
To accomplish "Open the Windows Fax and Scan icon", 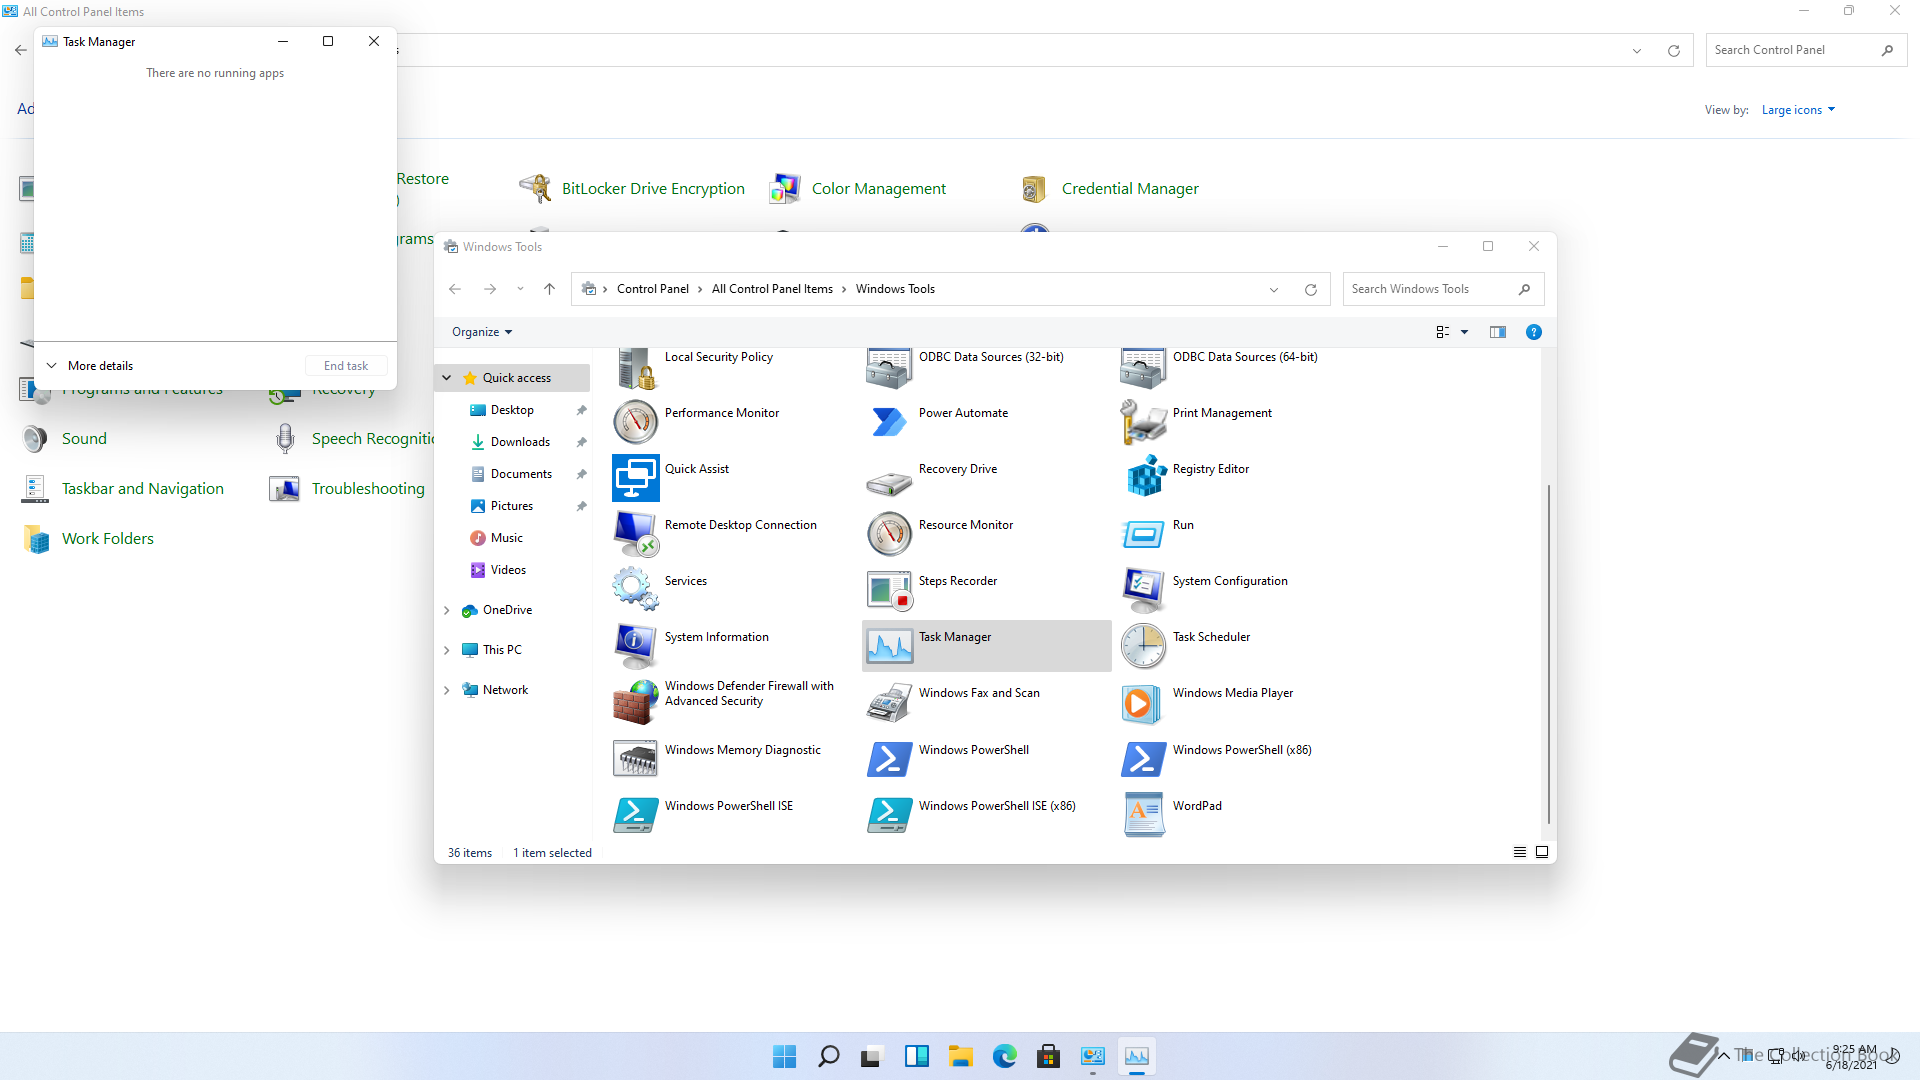I will [890, 702].
